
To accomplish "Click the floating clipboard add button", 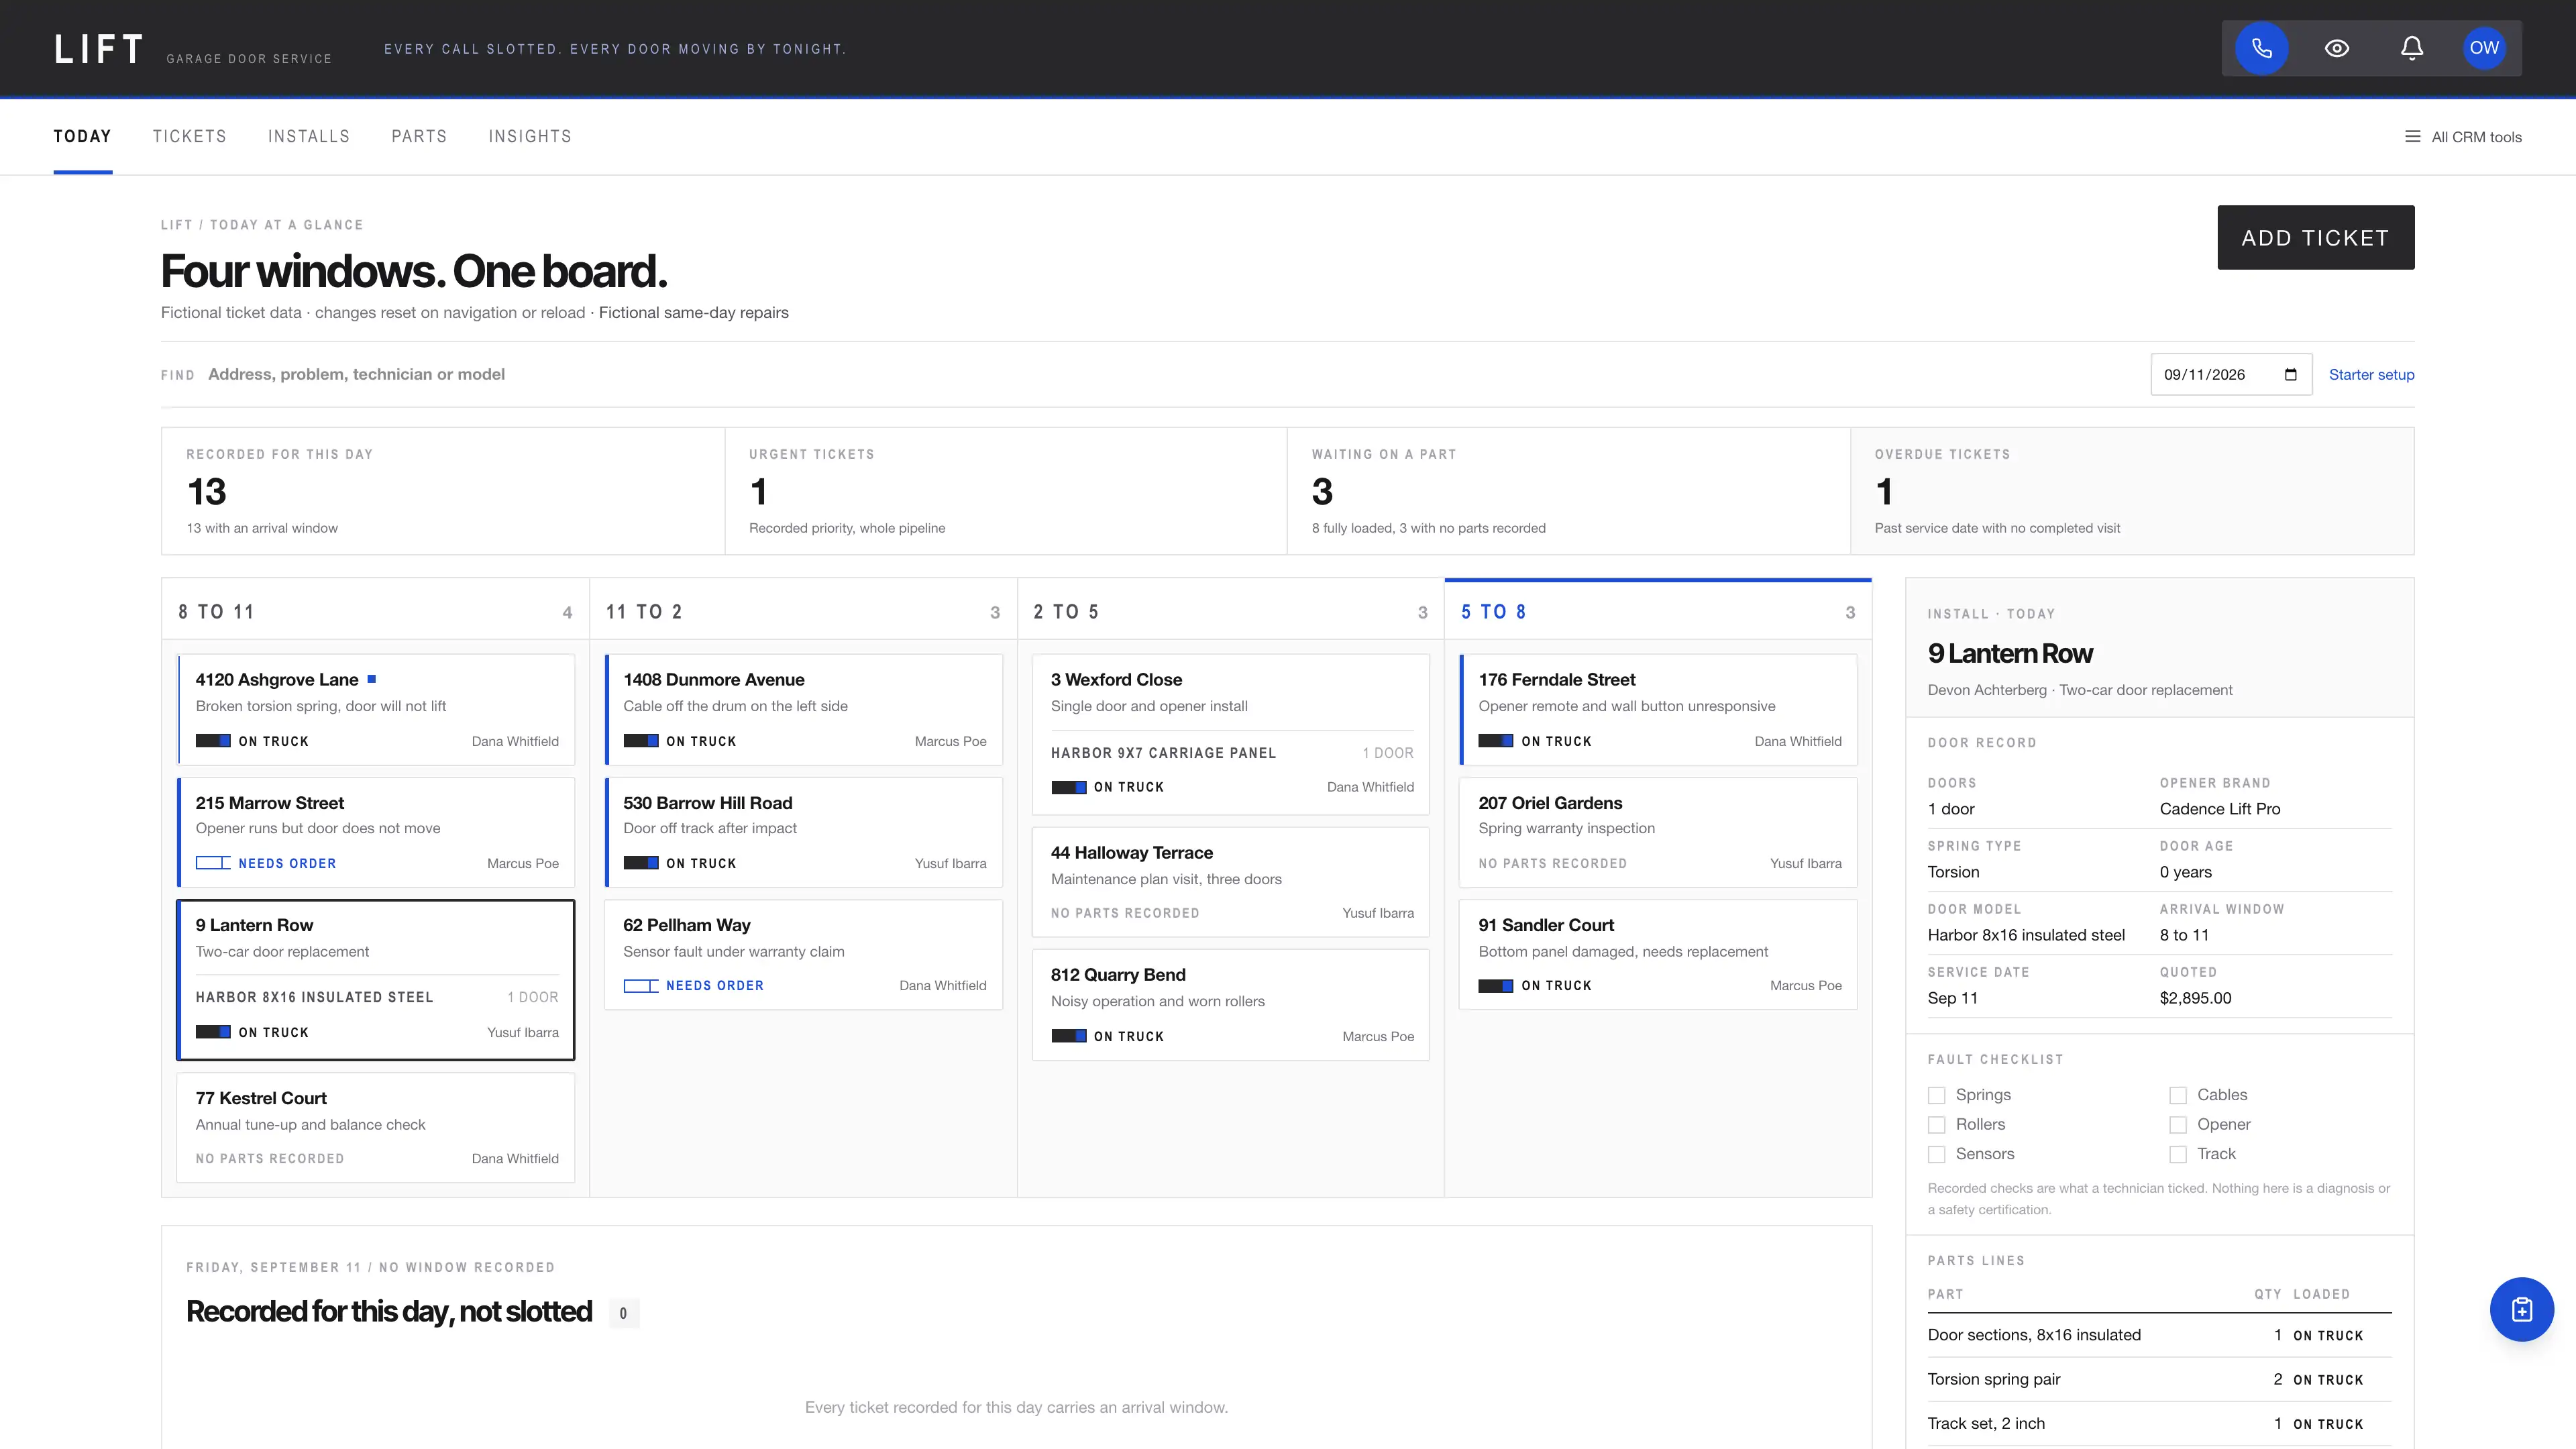I will tap(2521, 1309).
